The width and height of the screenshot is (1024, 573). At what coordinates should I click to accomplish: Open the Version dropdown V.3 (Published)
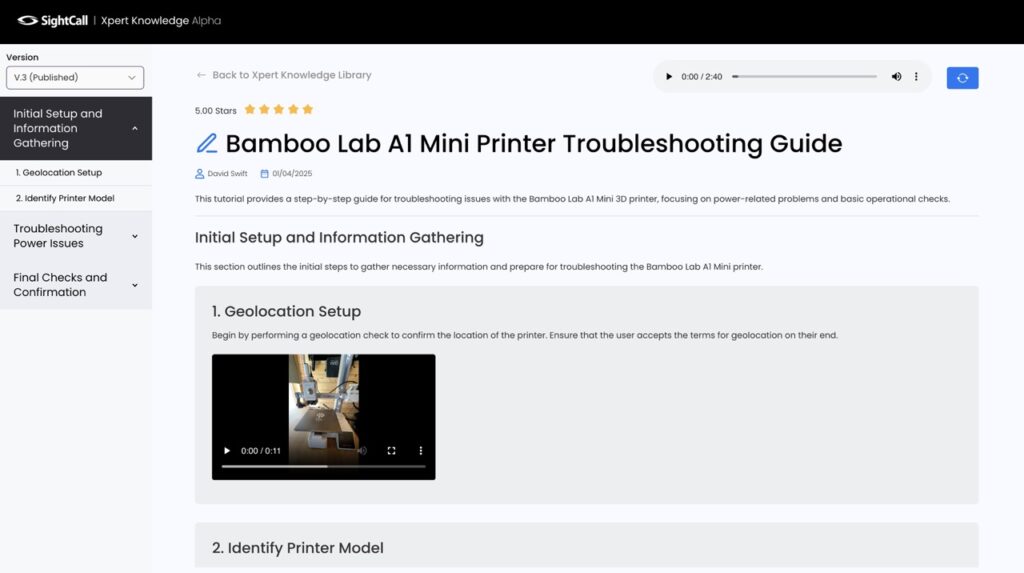click(x=75, y=77)
